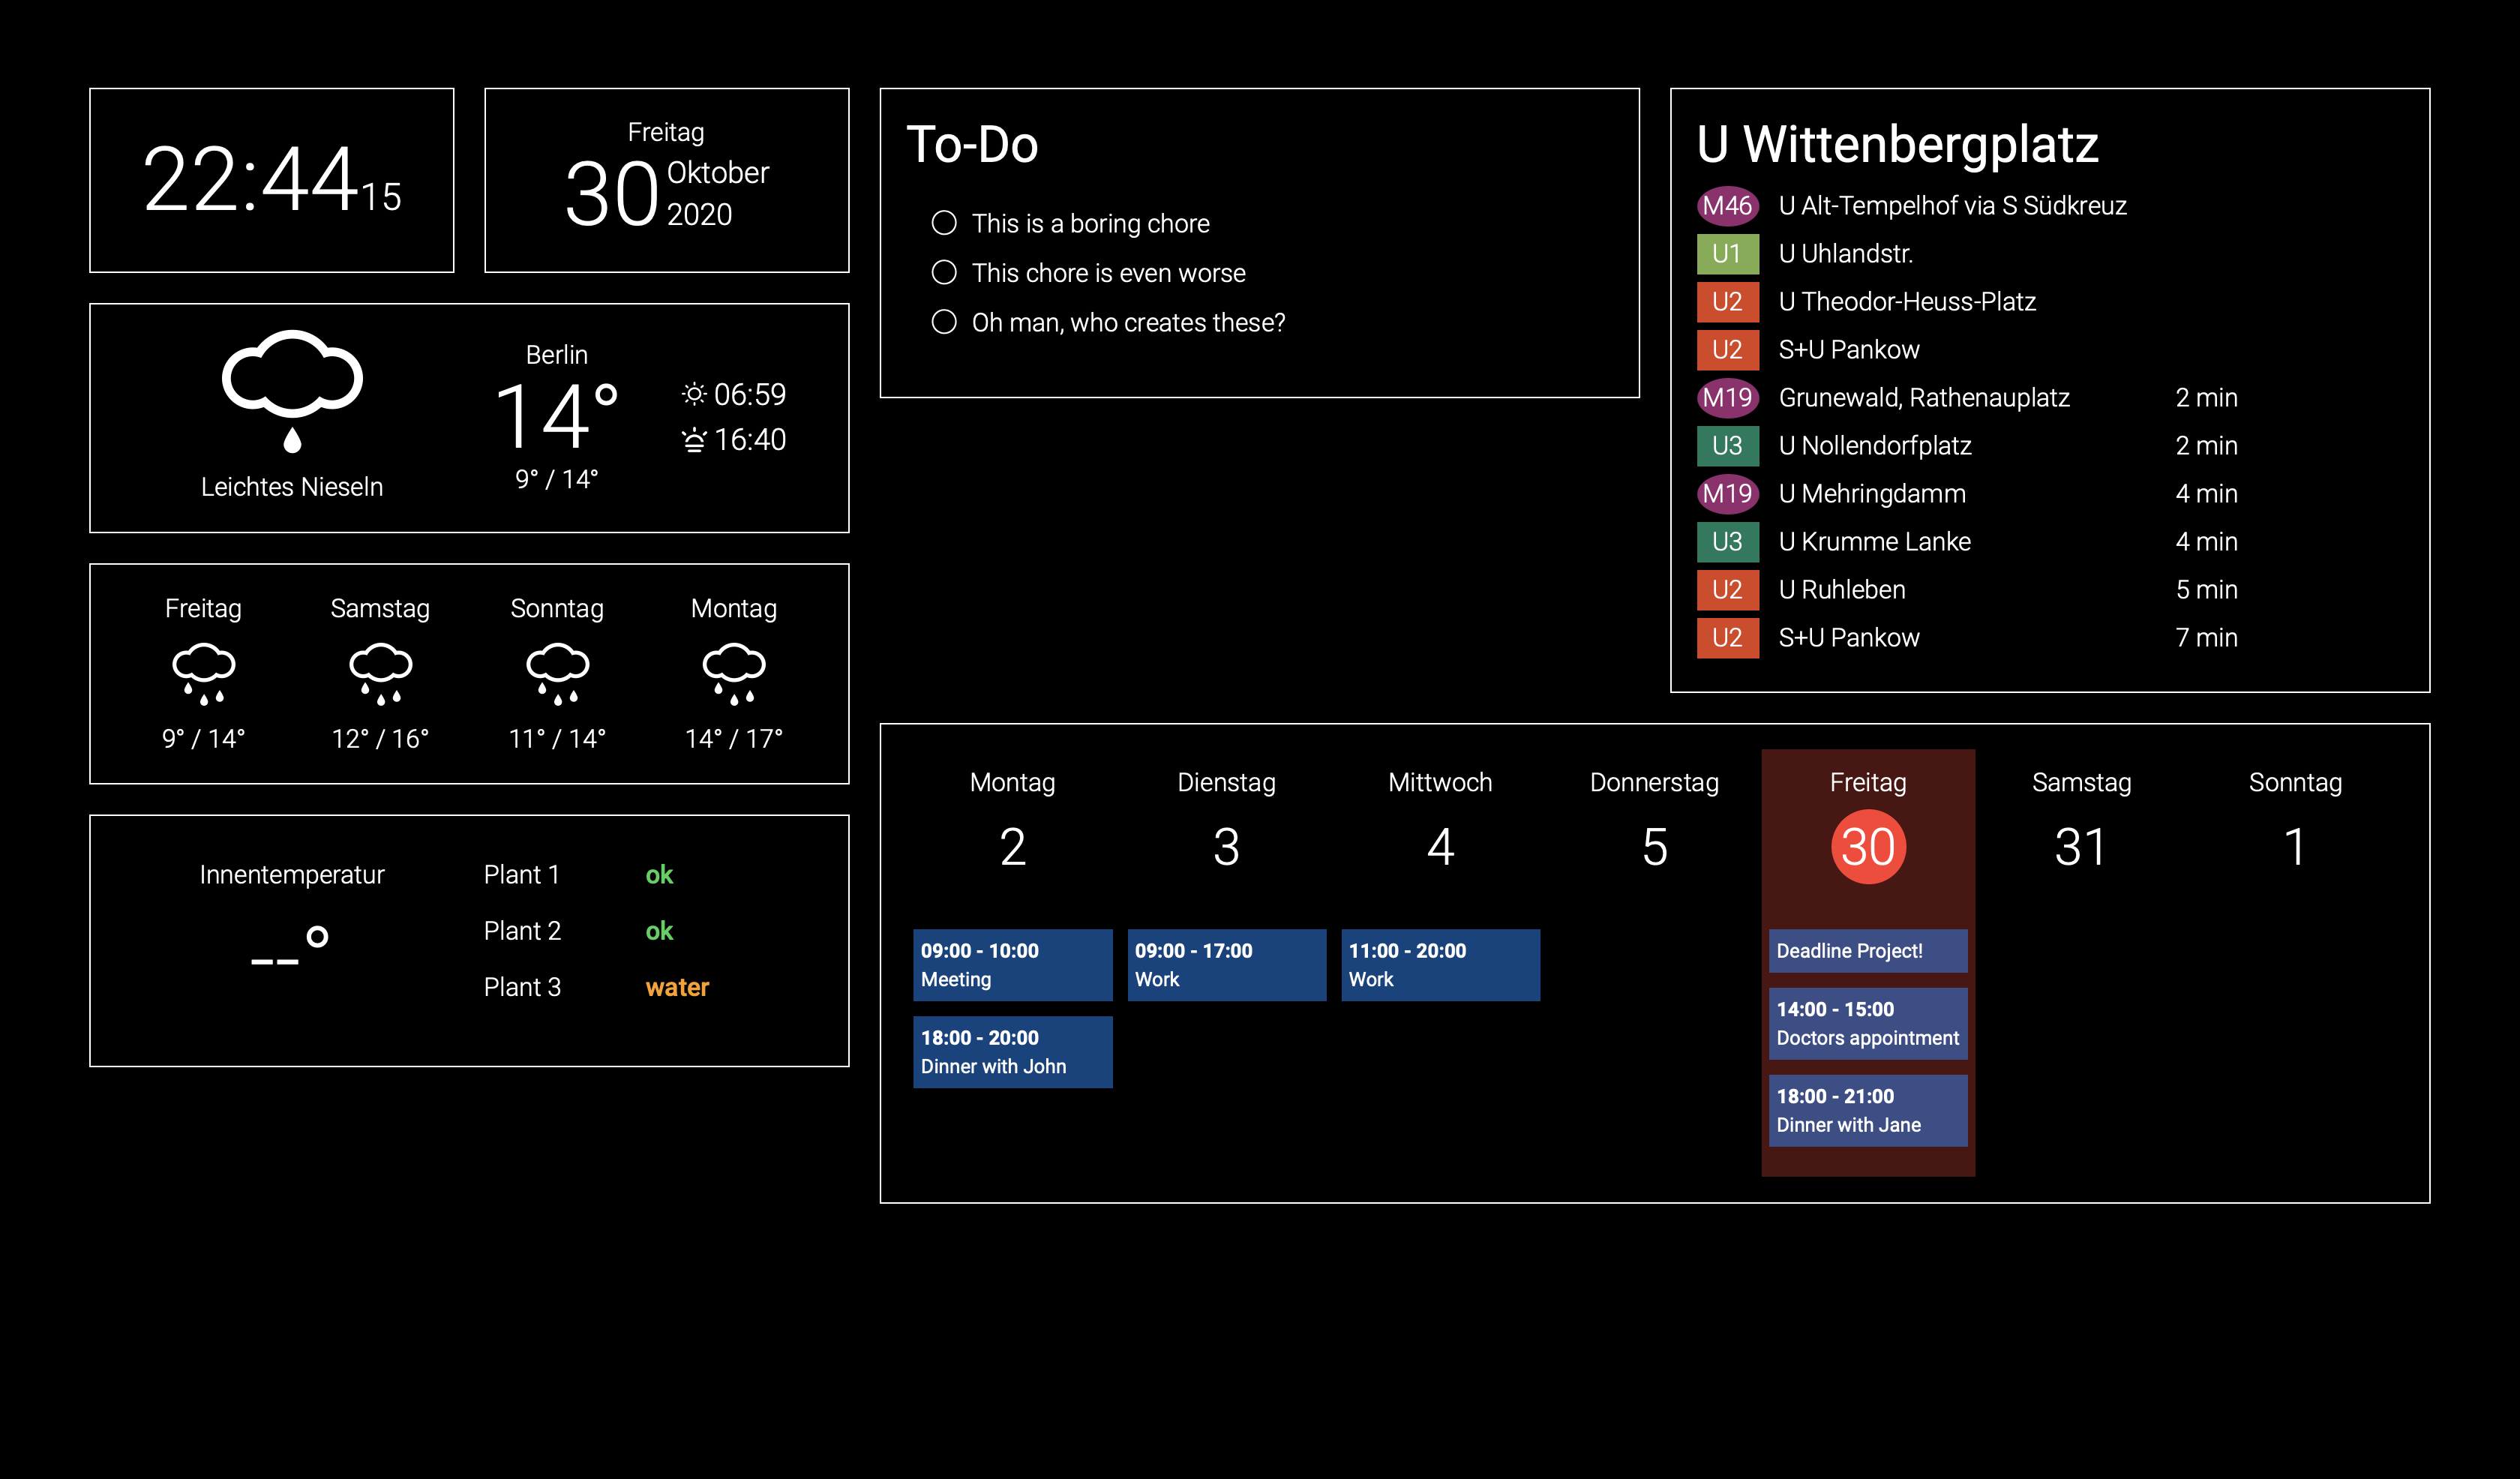This screenshot has height=1479, width=2520.
Task: Select the Donnerstag 5 calendar day
Action: [1654, 846]
